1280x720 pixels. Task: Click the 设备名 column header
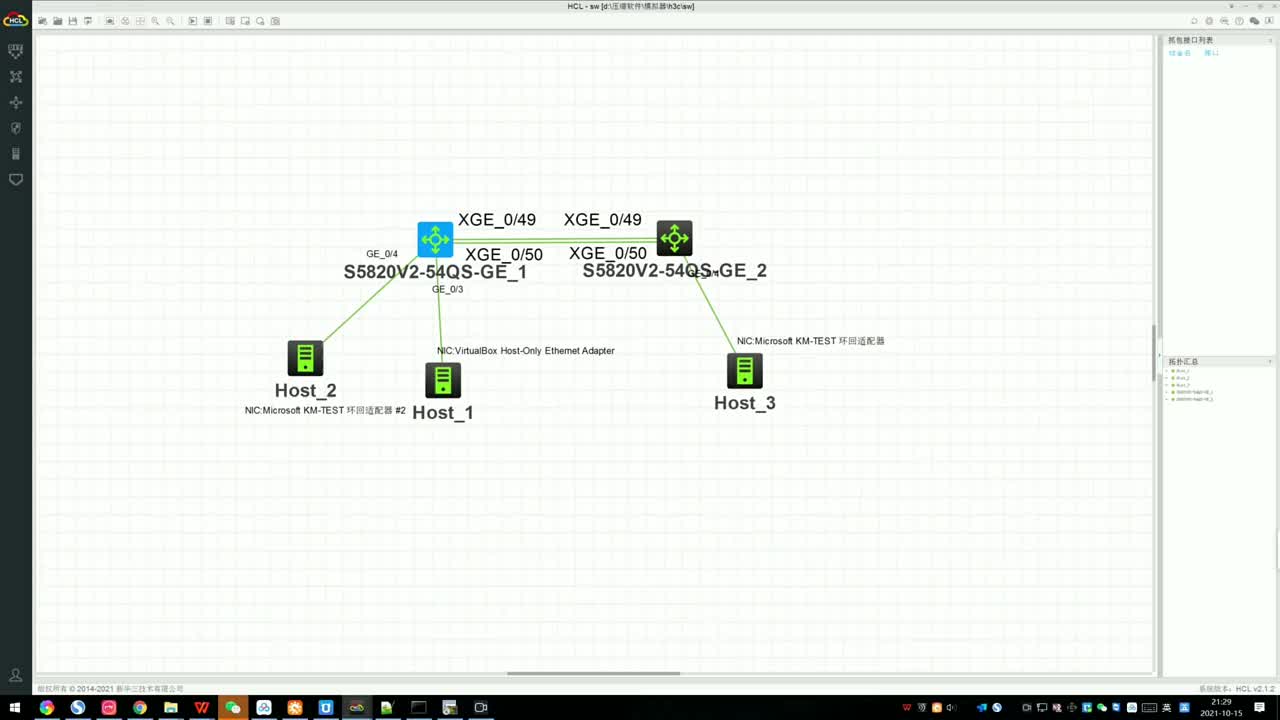(x=1180, y=53)
